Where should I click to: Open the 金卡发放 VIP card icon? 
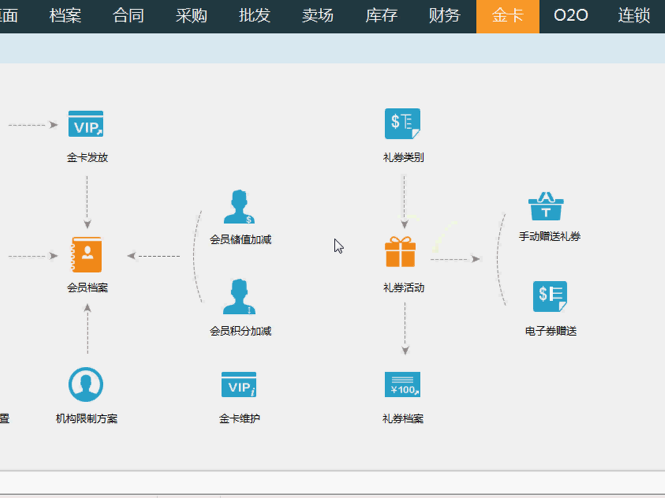tap(86, 125)
